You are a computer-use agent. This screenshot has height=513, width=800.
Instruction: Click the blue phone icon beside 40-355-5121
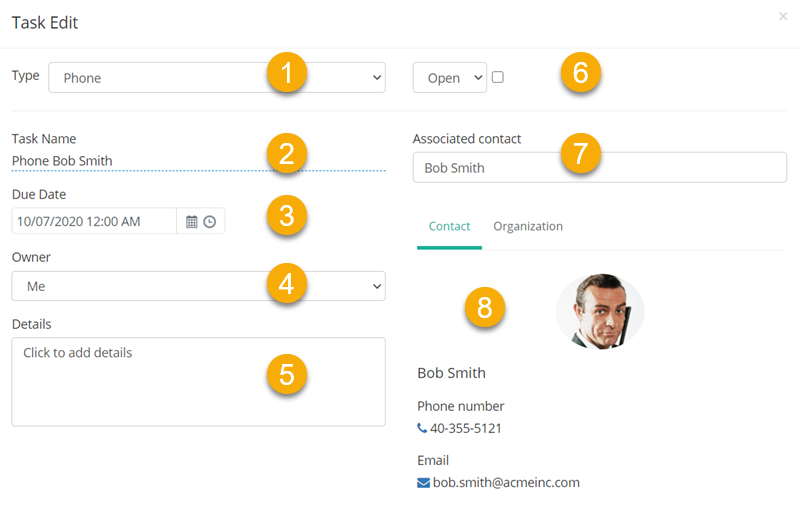tap(422, 428)
